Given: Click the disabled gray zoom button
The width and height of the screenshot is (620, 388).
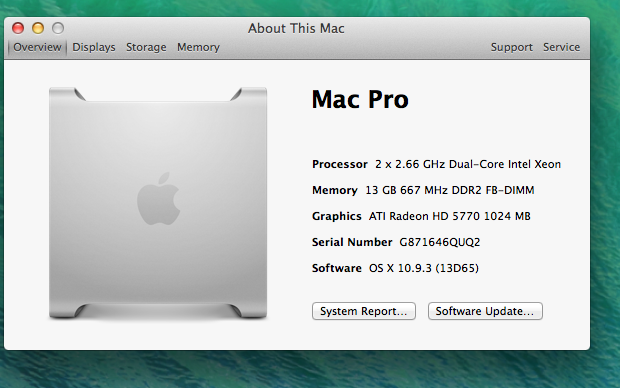Looking at the screenshot, I should point(58,28).
